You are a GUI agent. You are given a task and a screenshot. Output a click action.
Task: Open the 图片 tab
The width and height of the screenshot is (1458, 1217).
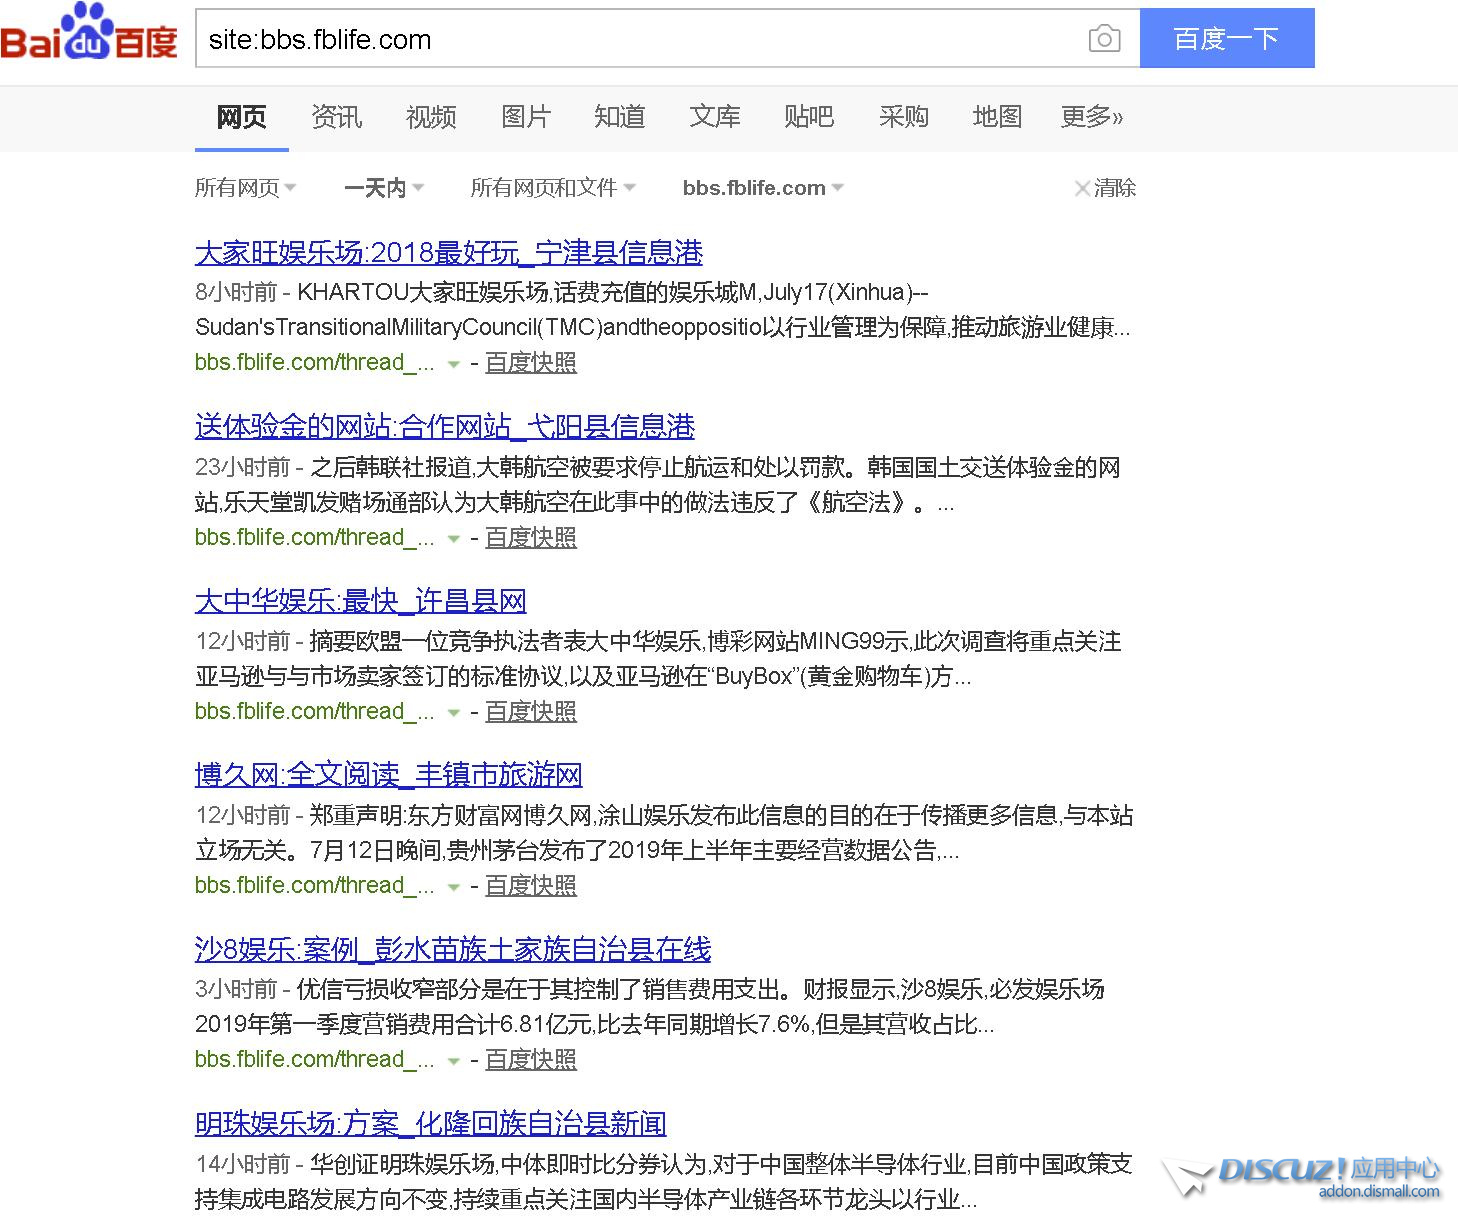pyautogui.click(x=526, y=117)
